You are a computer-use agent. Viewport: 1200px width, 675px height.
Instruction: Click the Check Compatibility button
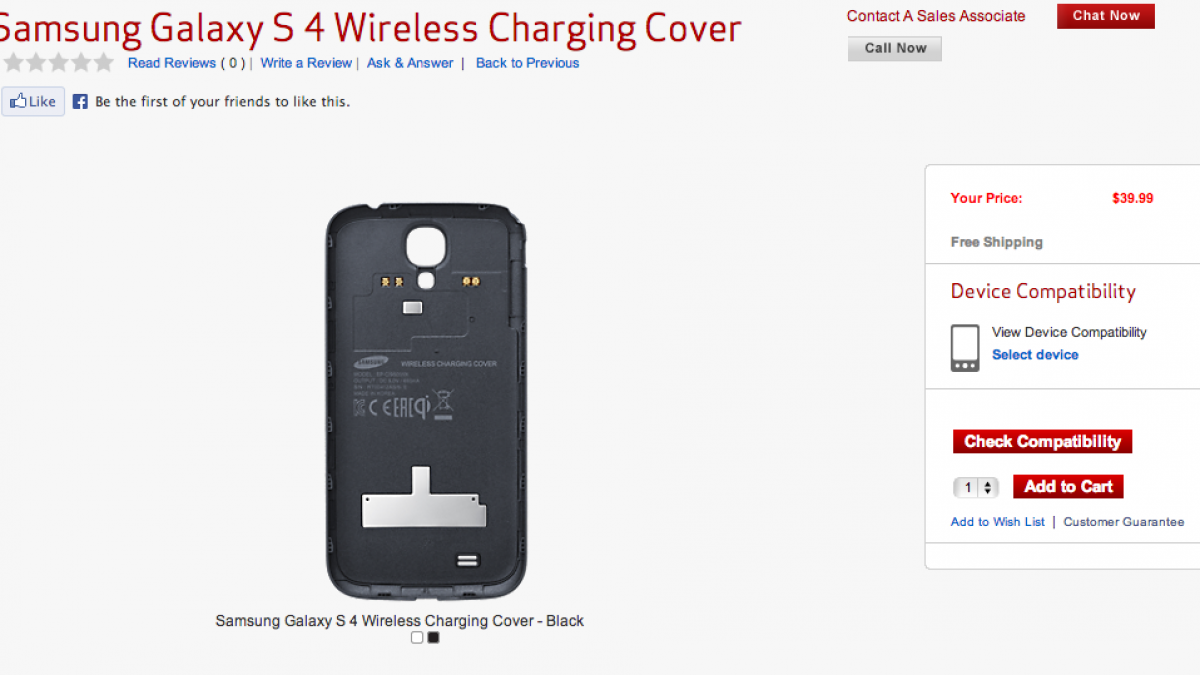click(x=1042, y=441)
